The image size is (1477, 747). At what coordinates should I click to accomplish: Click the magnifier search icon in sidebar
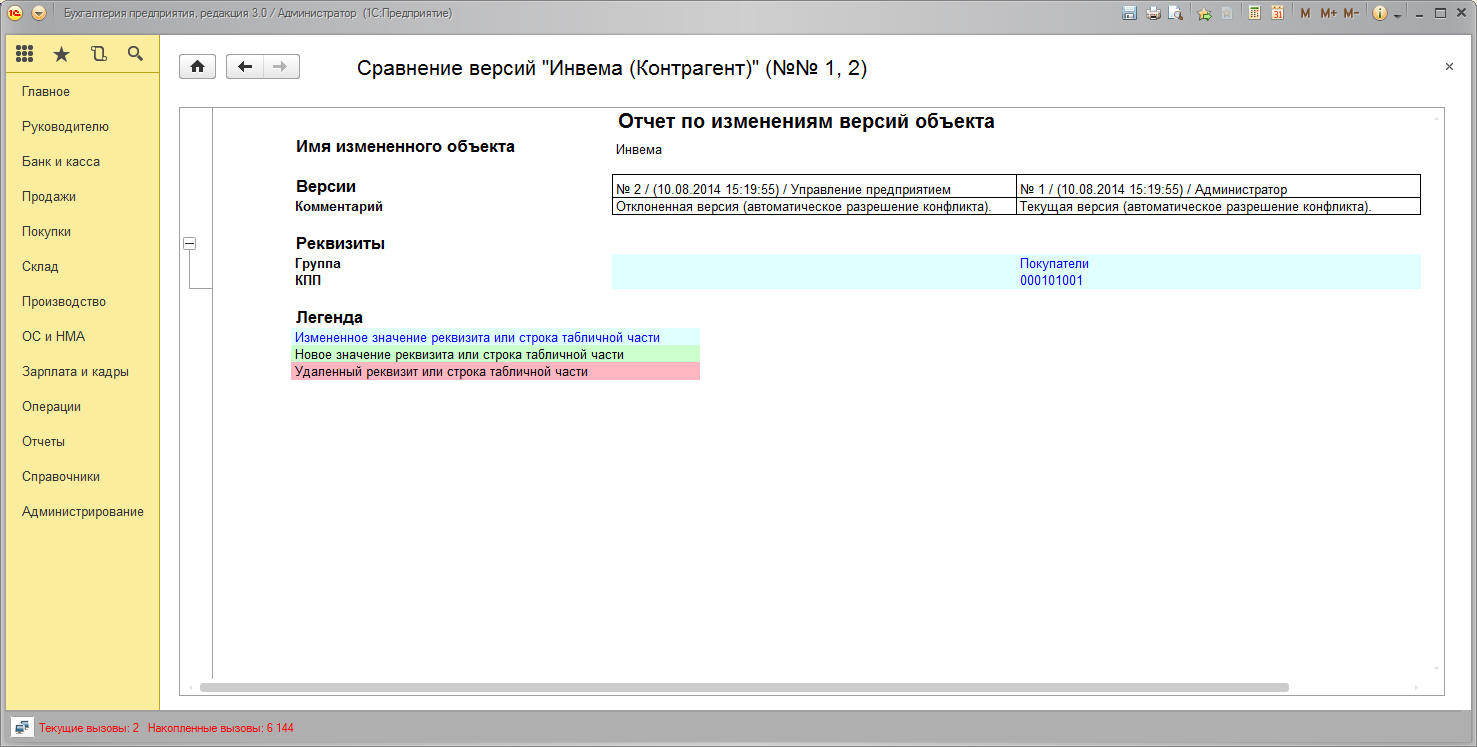click(135, 54)
